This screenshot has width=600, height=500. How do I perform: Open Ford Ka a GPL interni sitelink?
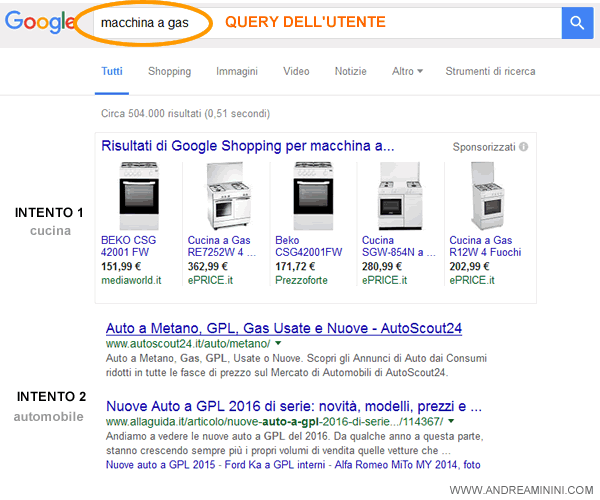pyautogui.click(x=275, y=465)
